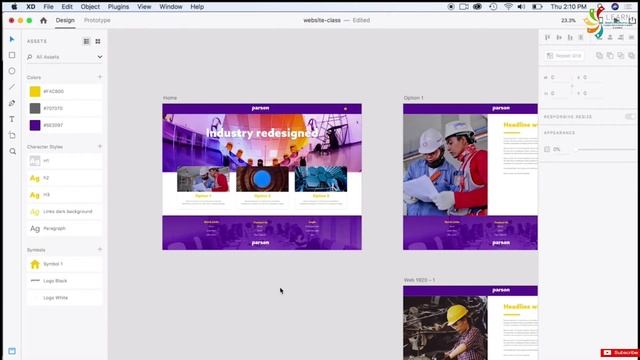640x360 pixels.
Task: Select the gray #707070 color swatch
Action: pyautogui.click(x=35, y=108)
